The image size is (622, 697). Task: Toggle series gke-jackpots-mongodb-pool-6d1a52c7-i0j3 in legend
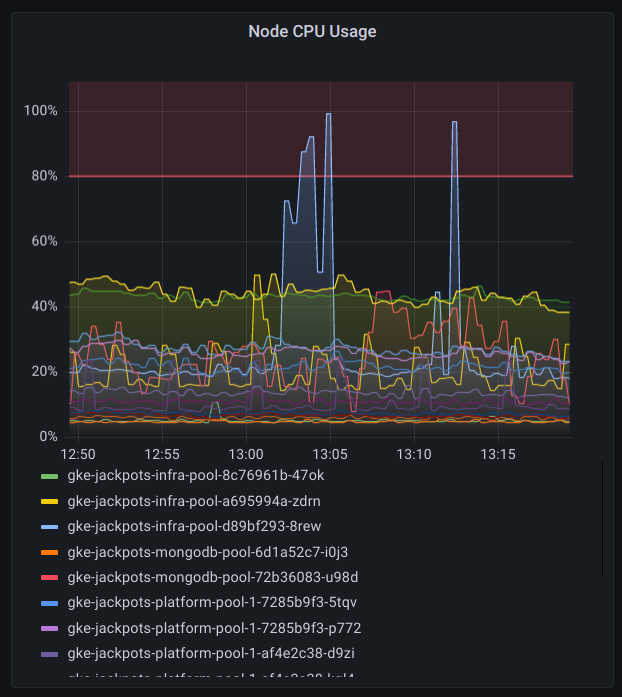click(x=208, y=553)
